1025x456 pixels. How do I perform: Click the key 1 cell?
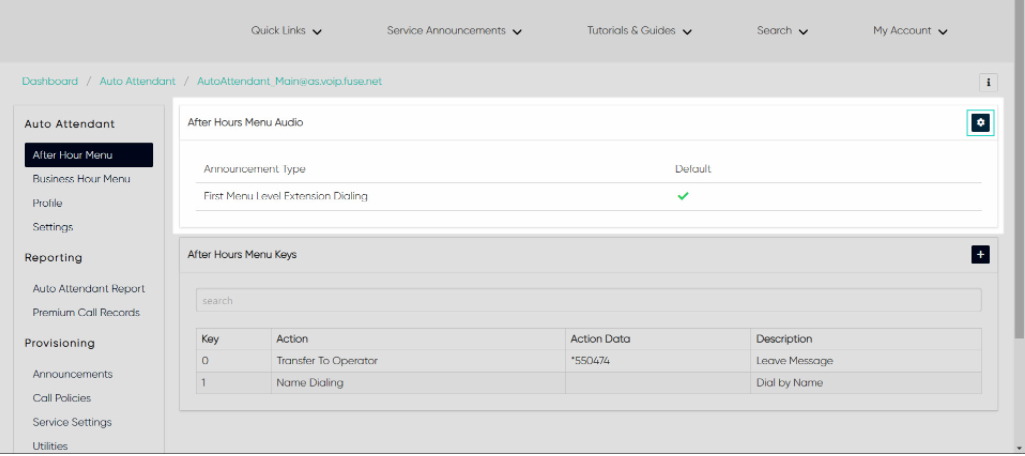pos(233,383)
